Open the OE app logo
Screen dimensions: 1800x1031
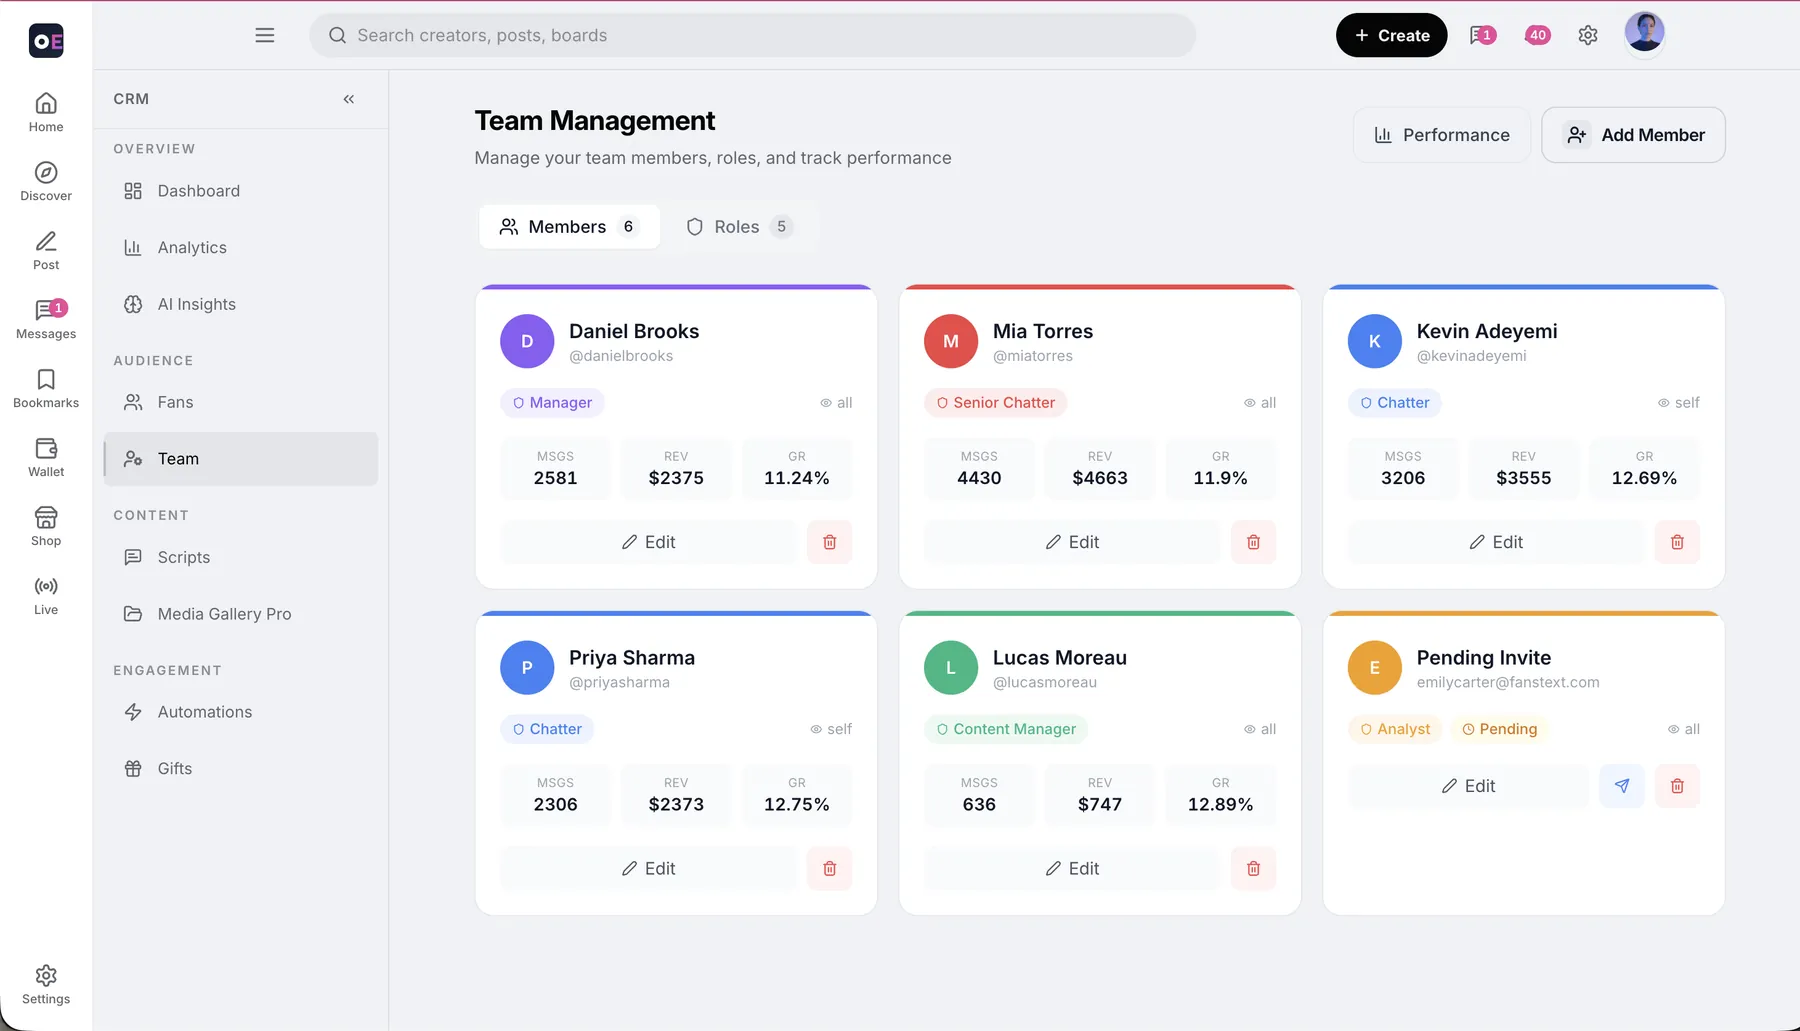pos(46,41)
